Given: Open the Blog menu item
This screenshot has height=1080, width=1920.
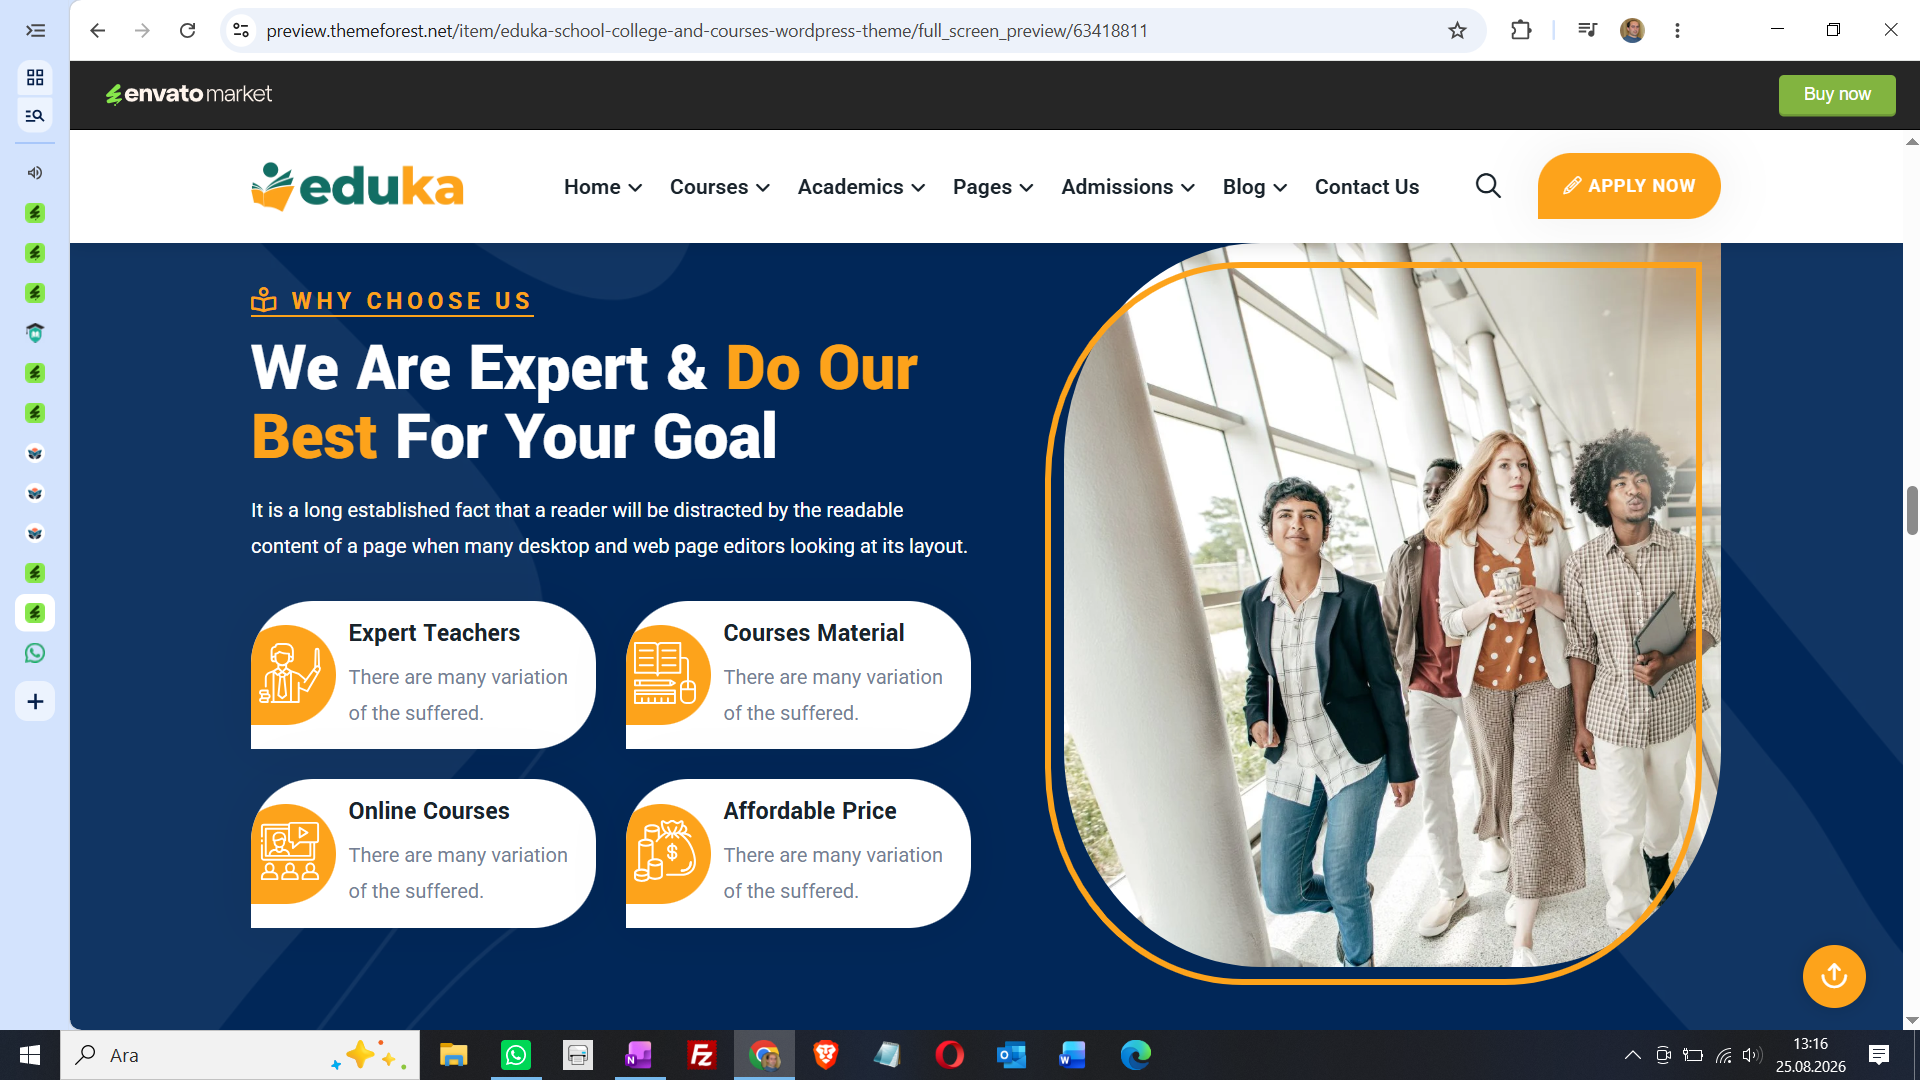Looking at the screenshot, I should (x=1254, y=187).
